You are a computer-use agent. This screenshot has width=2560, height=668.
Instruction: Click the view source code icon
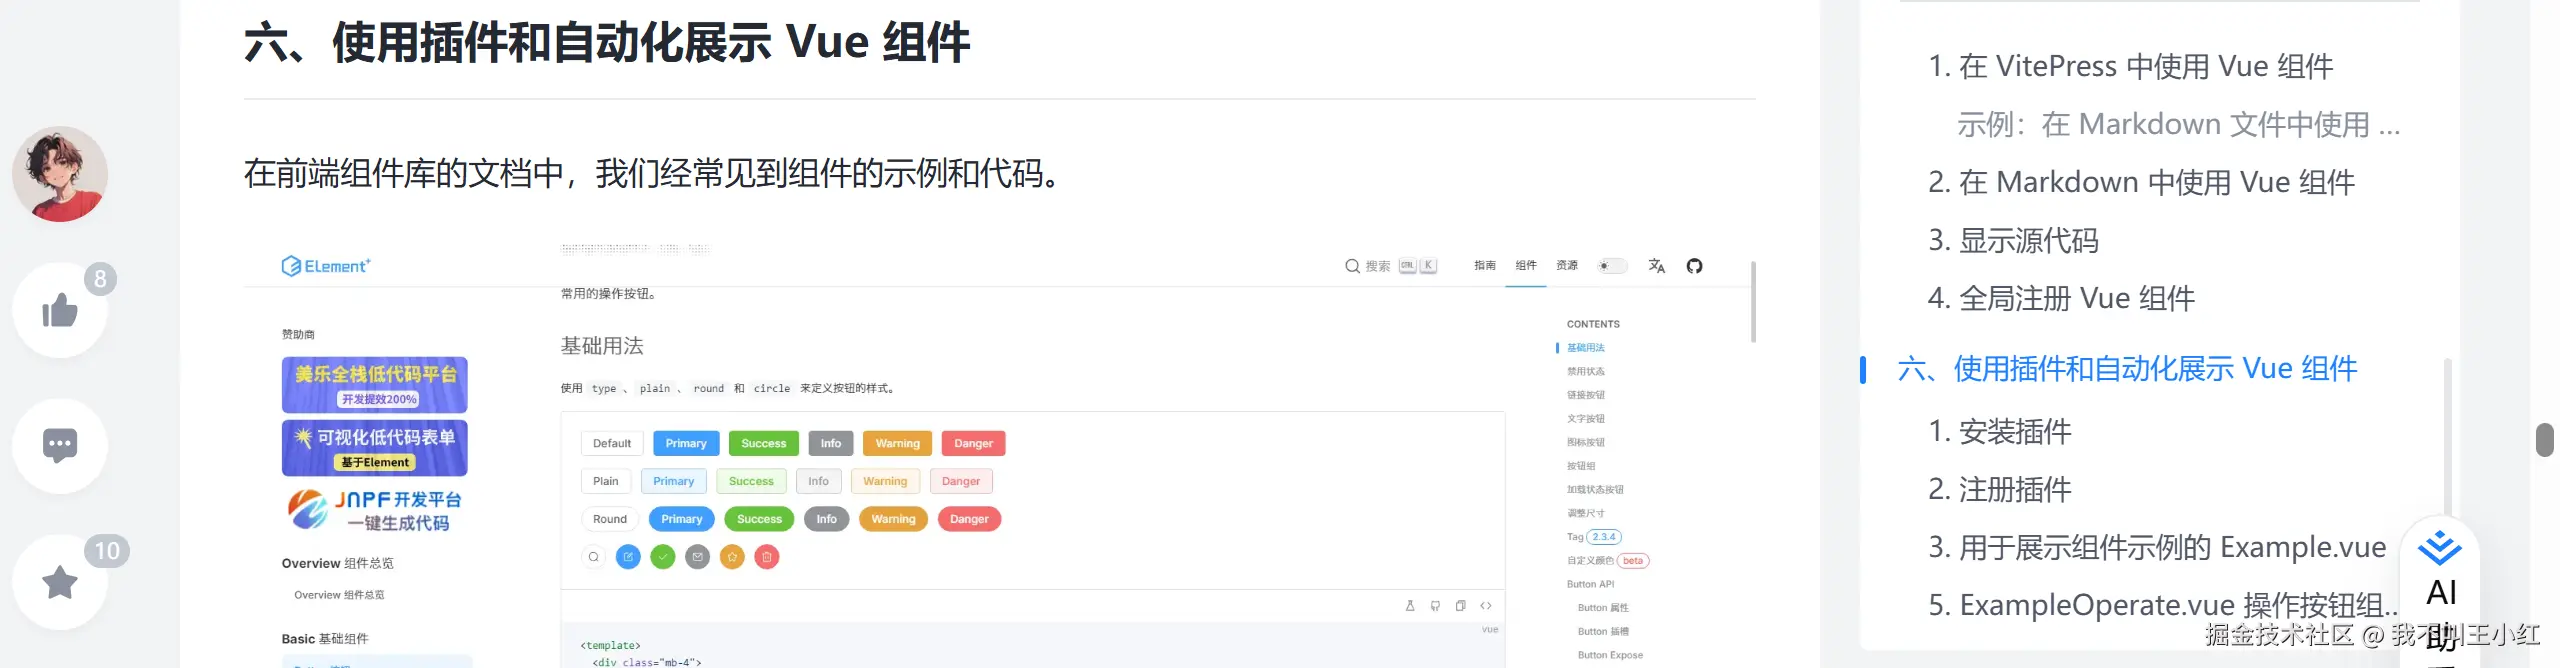click(1486, 606)
